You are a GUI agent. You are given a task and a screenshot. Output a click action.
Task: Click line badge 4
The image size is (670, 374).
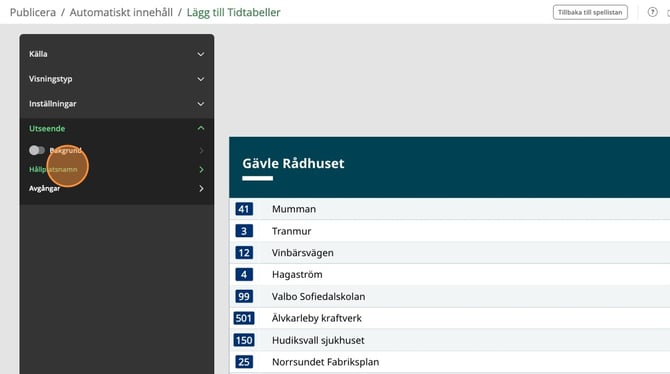[x=244, y=274]
